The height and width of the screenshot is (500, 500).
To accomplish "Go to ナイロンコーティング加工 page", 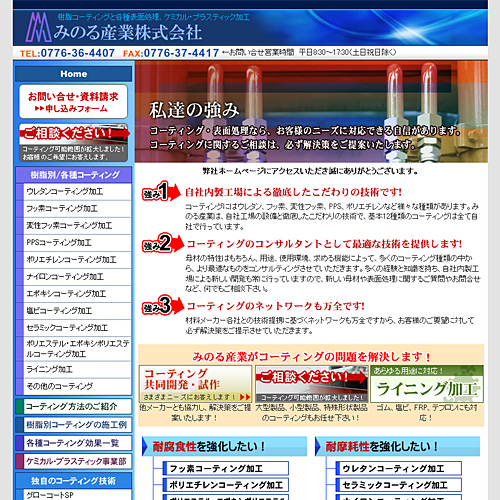I will point(77,277).
